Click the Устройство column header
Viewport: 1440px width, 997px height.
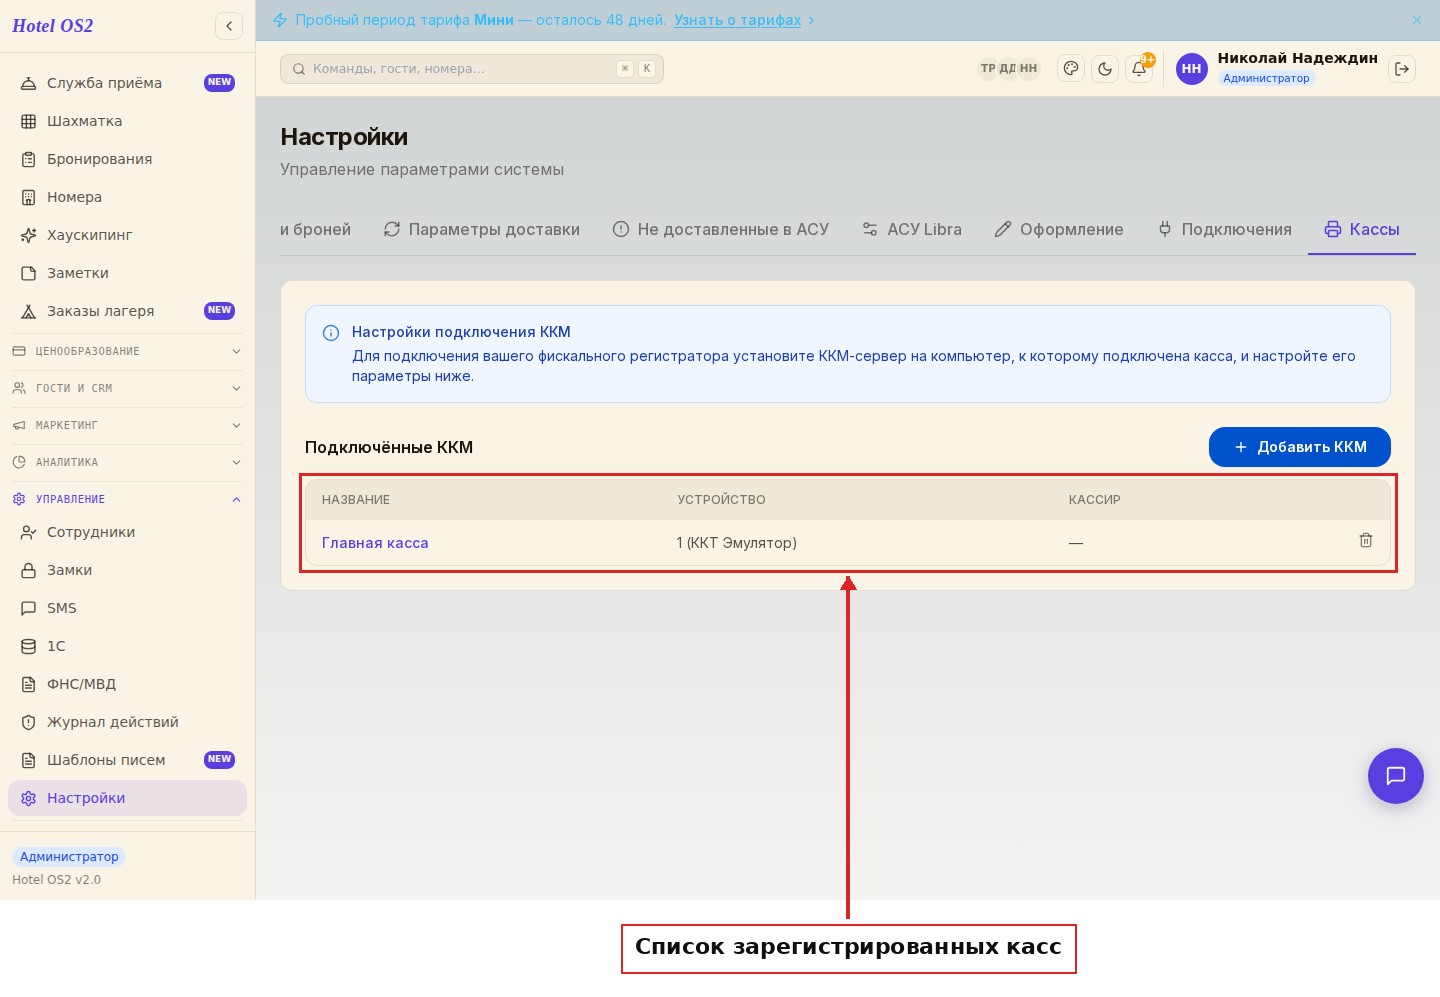(x=721, y=500)
